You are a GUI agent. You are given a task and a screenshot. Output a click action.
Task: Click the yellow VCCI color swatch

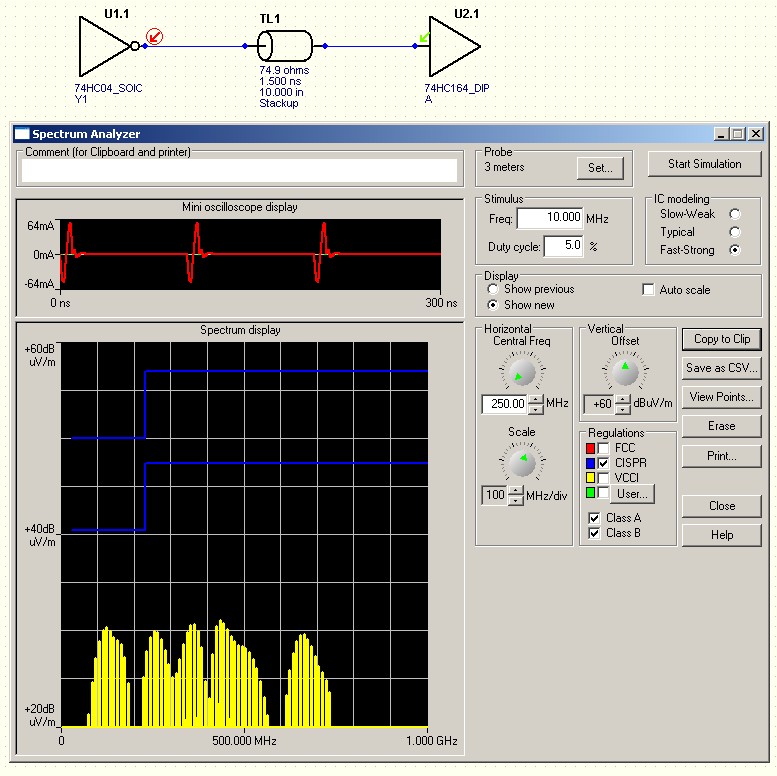(590, 478)
